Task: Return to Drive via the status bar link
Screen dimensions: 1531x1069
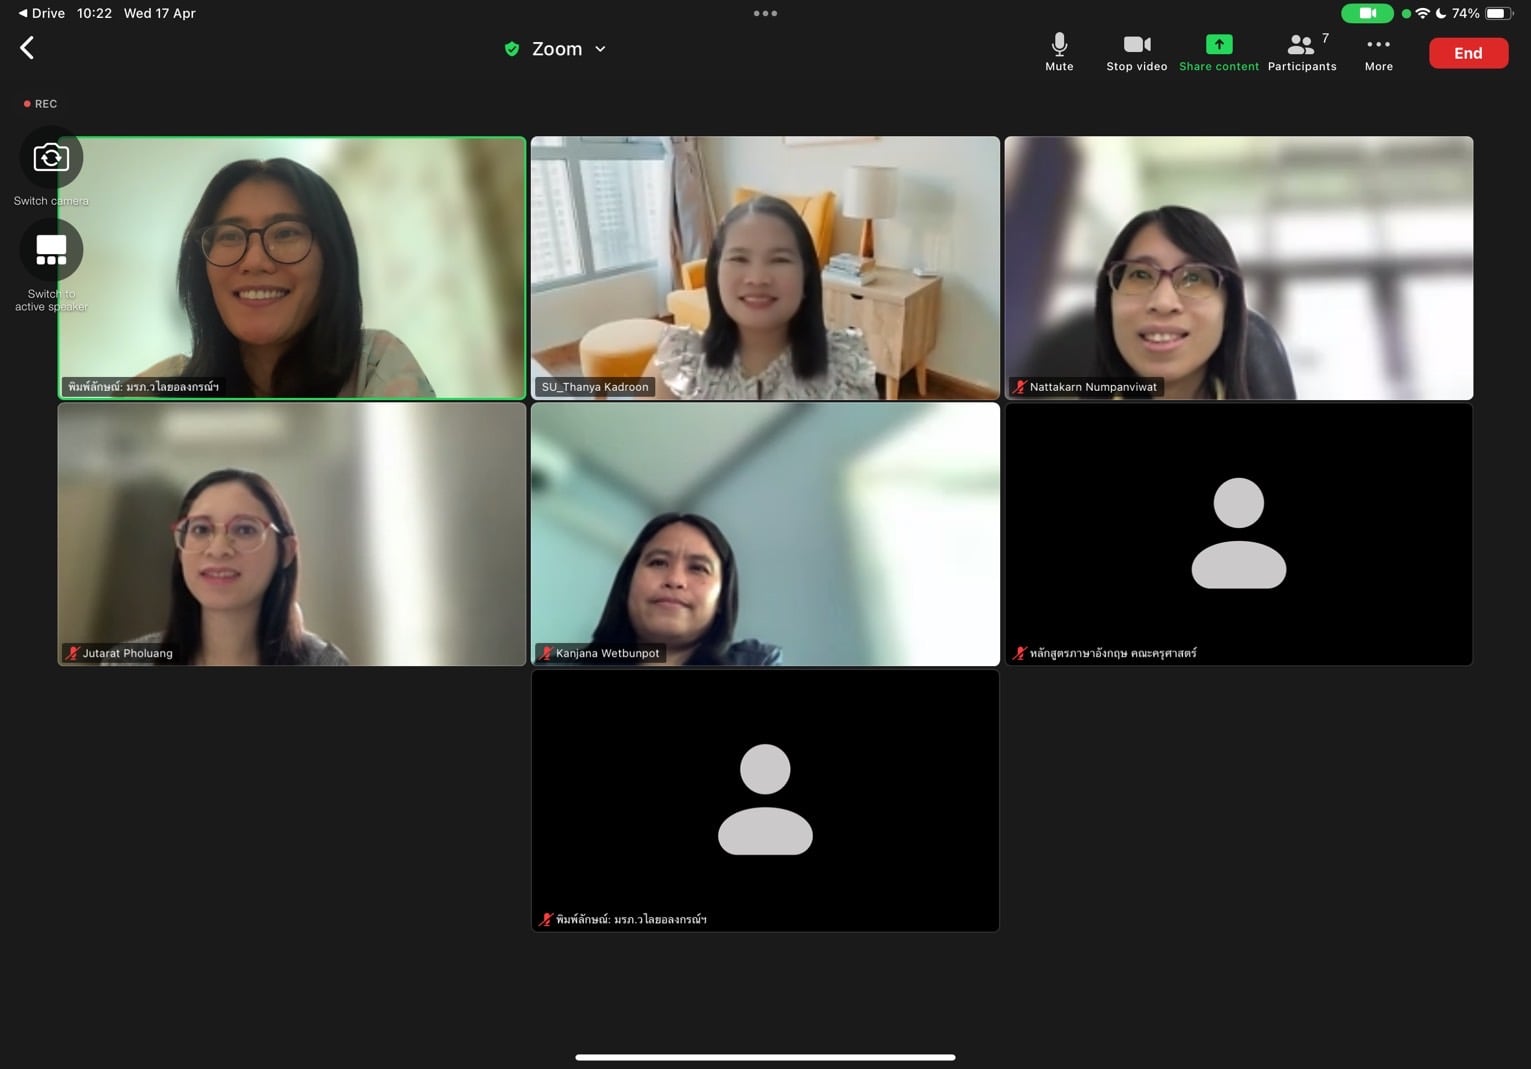Action: (41, 13)
